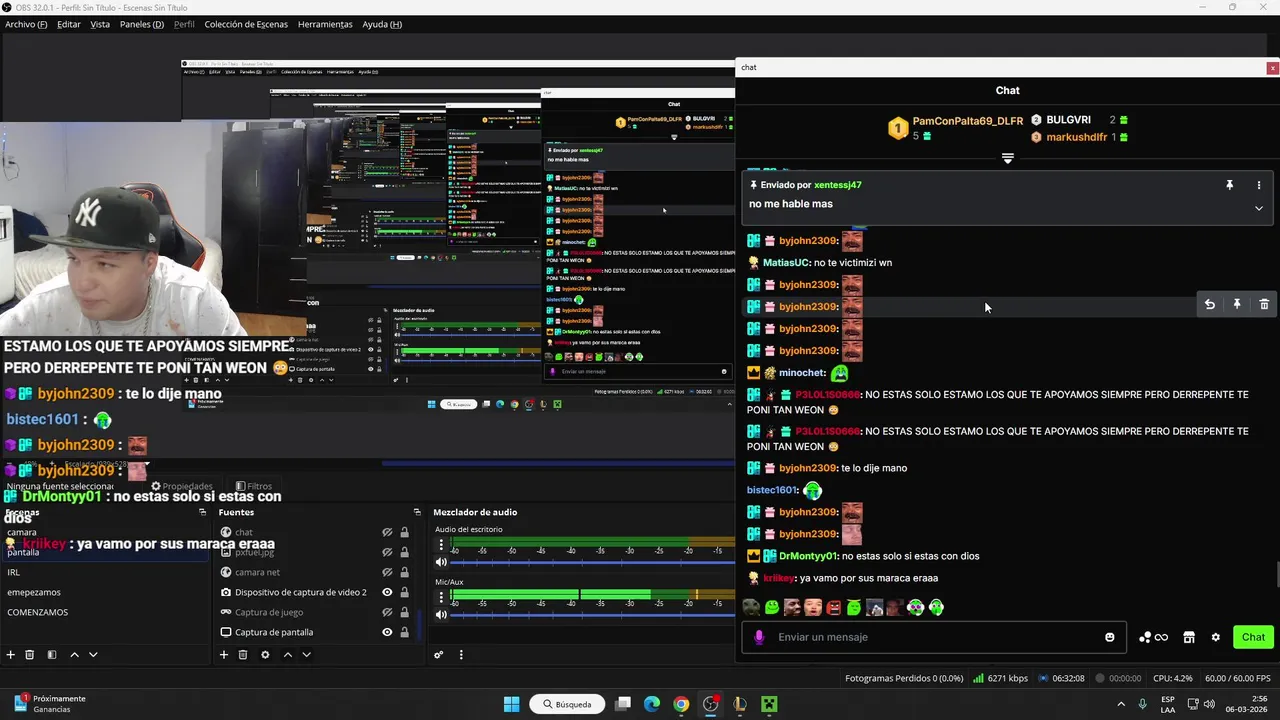Open the shop icon beside chat settings

(x=1189, y=637)
